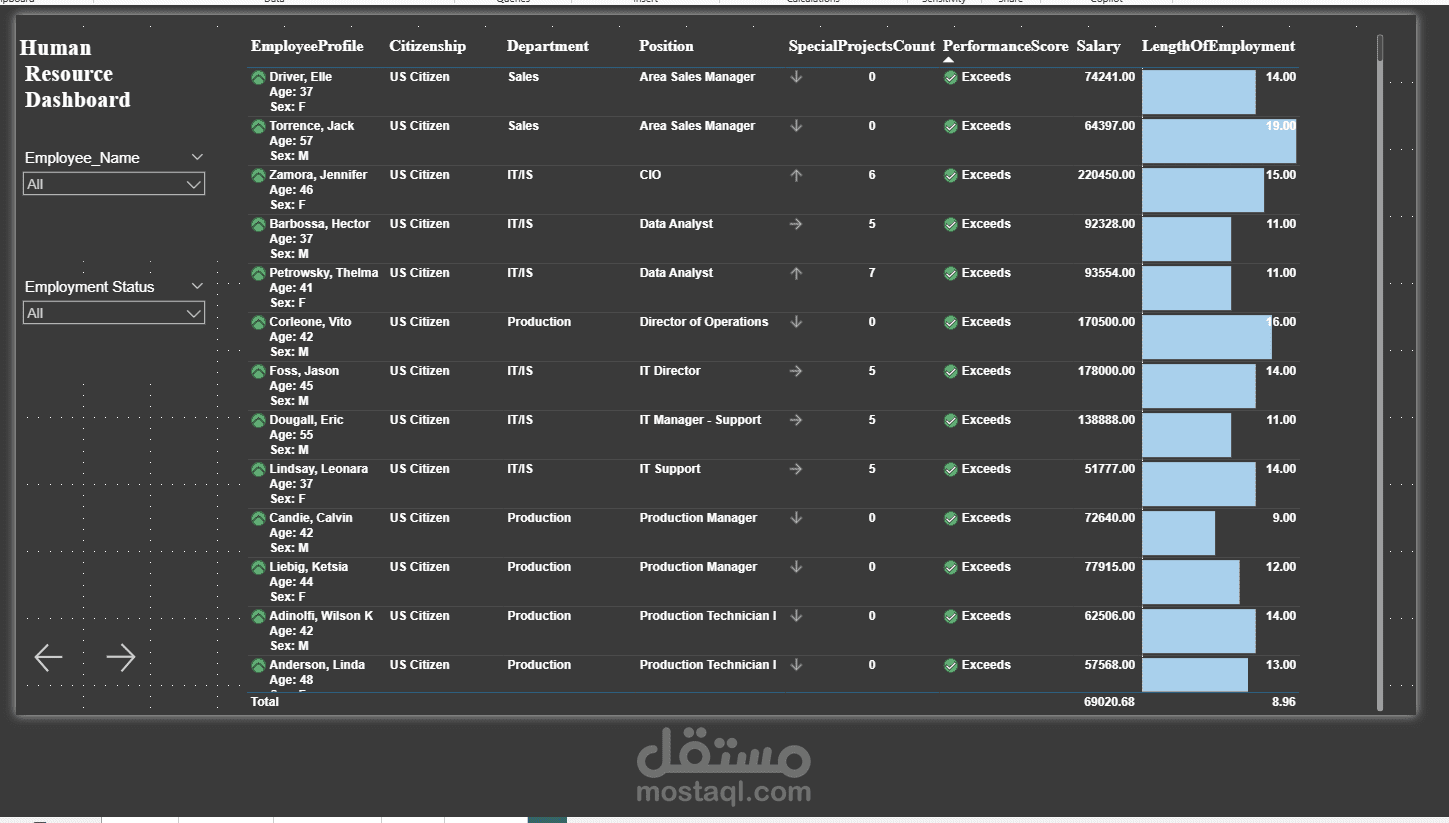Expand the Employee_Name slicer header chevron

click(x=197, y=157)
